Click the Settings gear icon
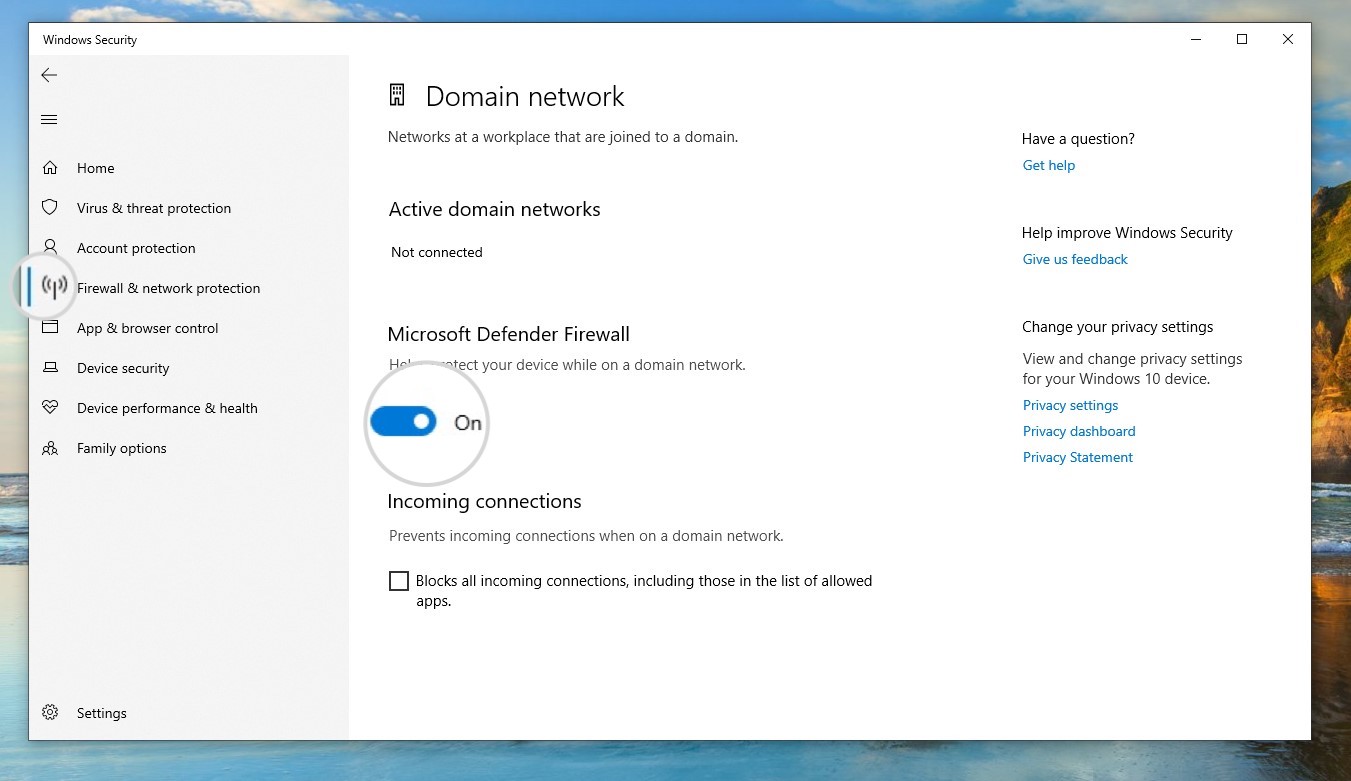Image resolution: width=1351 pixels, height=781 pixels. tap(50, 713)
